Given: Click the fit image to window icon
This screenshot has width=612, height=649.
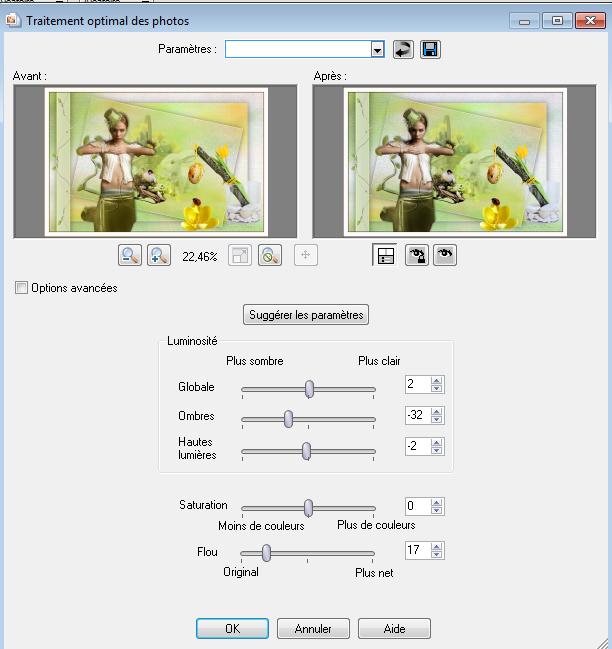Looking at the screenshot, I should [x=240, y=255].
